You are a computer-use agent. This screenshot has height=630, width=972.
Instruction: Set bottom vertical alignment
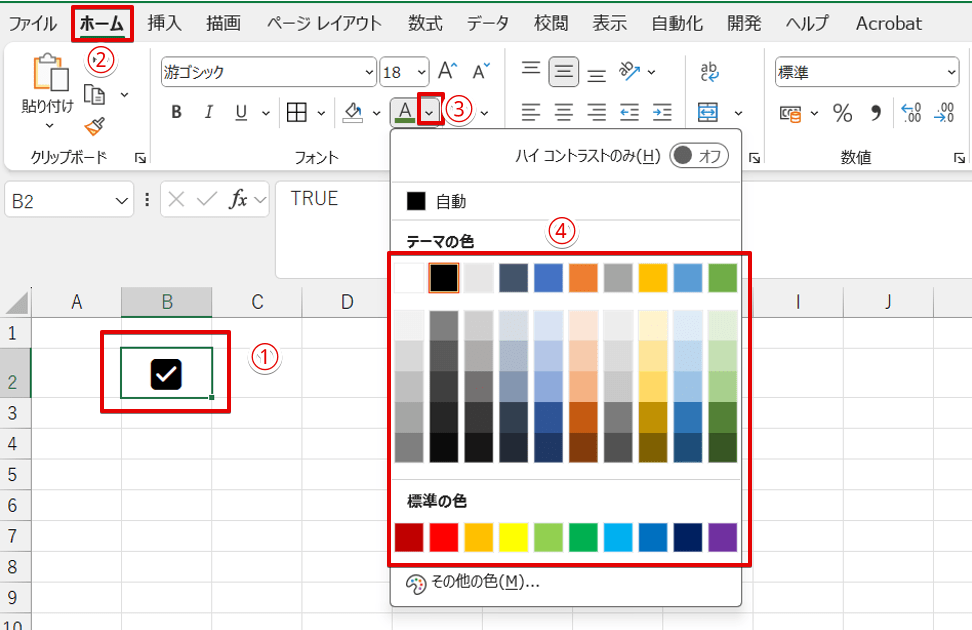pyautogui.click(x=596, y=74)
